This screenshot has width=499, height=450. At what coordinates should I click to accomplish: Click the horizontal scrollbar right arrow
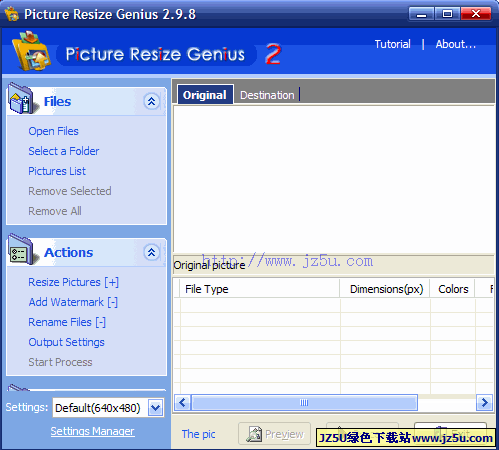coord(485,403)
